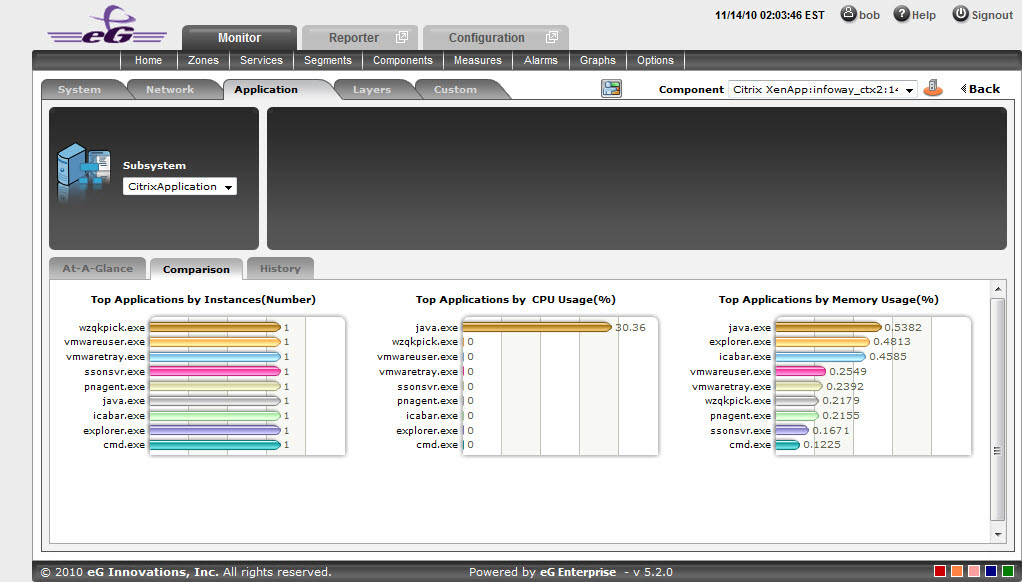1022x582 pixels.
Task: Switch to the Comparison tab
Action: tap(196, 269)
